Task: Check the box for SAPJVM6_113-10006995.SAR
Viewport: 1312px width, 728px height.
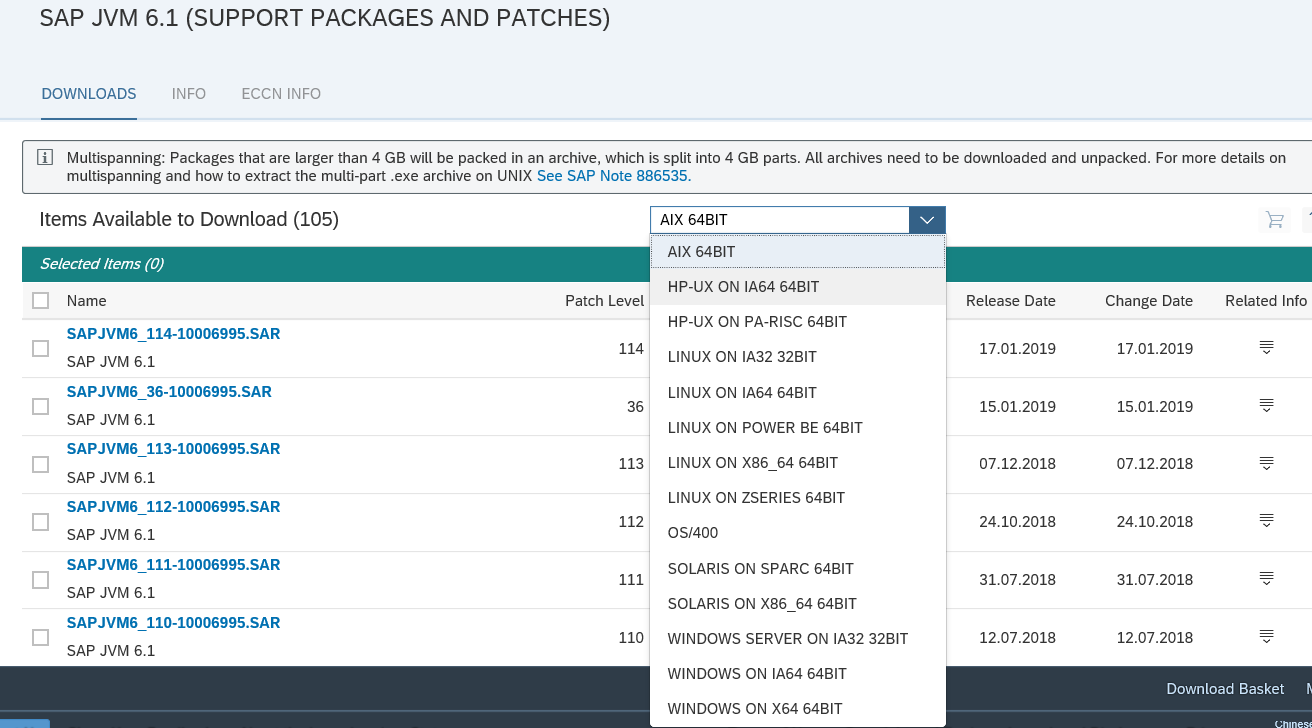Action: pos(40,464)
